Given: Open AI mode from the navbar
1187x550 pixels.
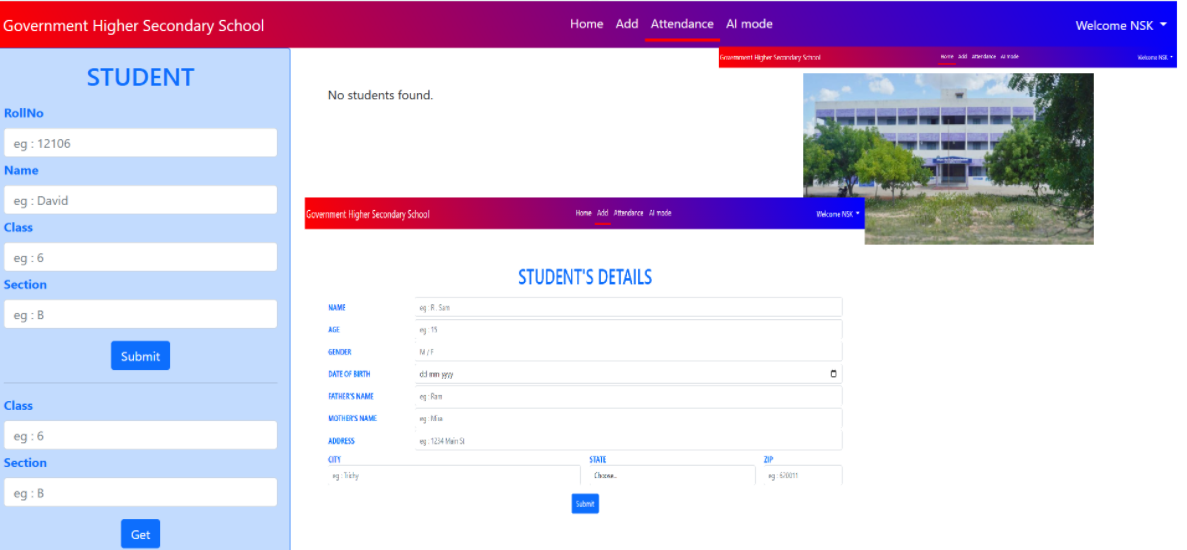Looking at the screenshot, I should pos(749,24).
